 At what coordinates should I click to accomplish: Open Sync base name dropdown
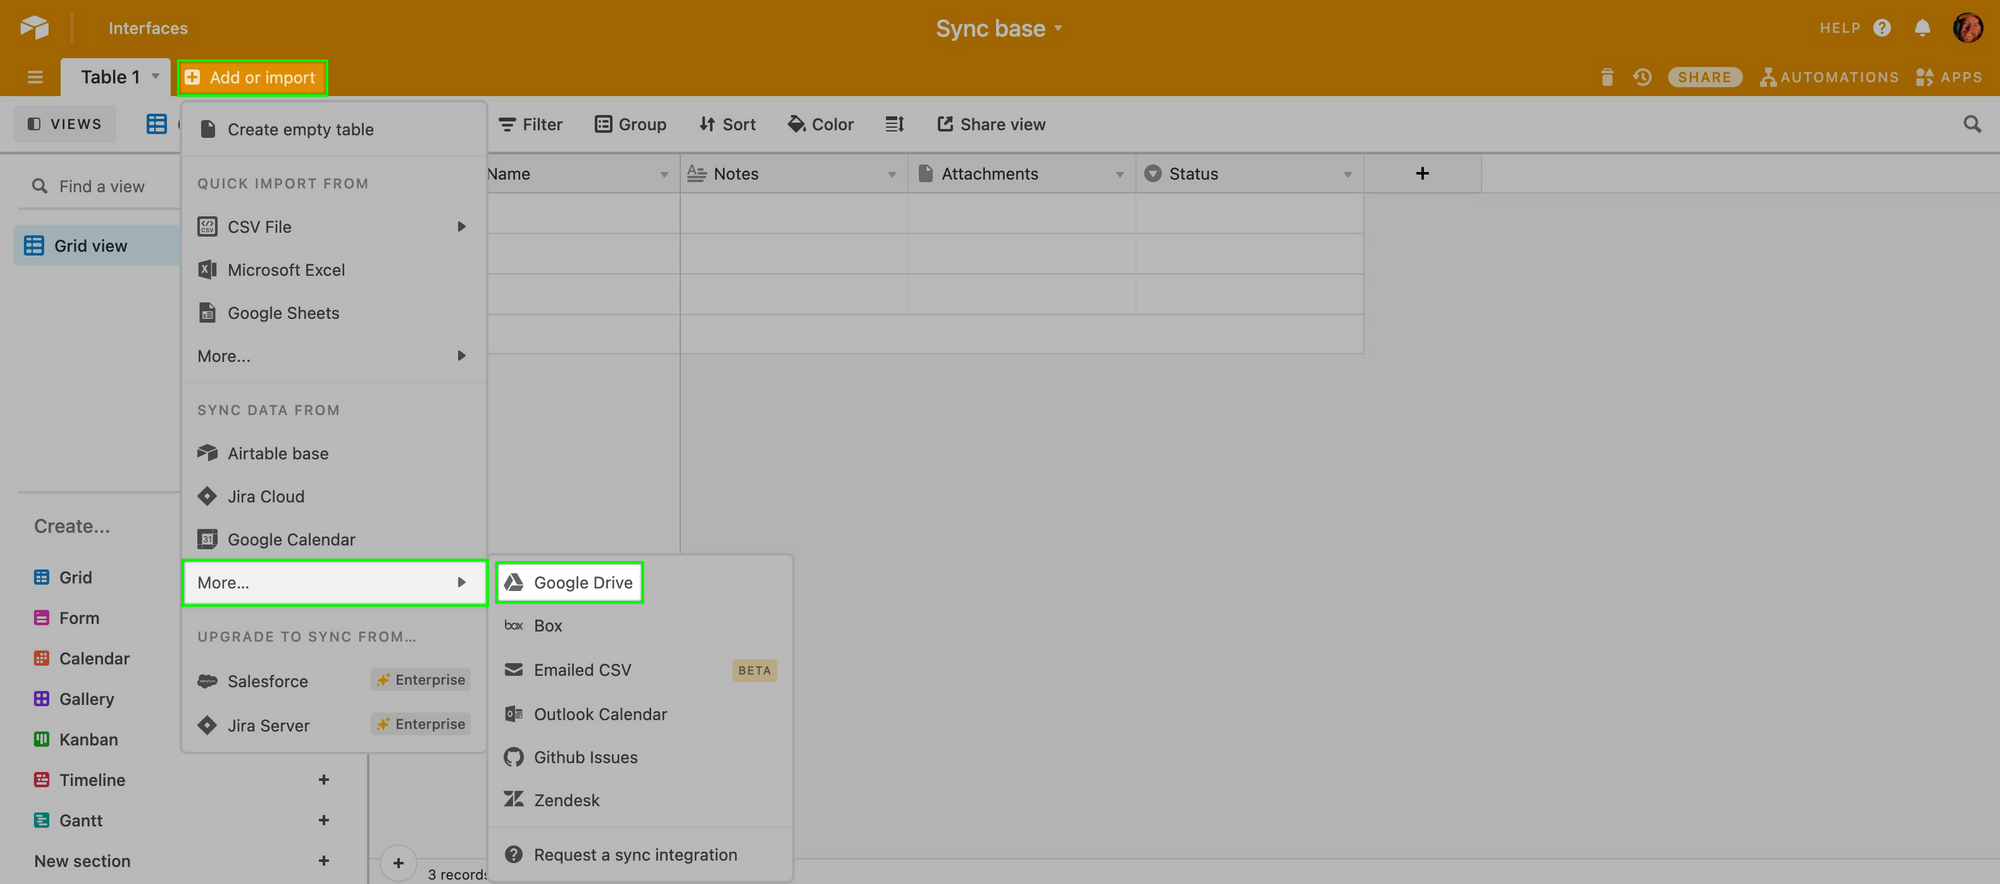click(998, 28)
